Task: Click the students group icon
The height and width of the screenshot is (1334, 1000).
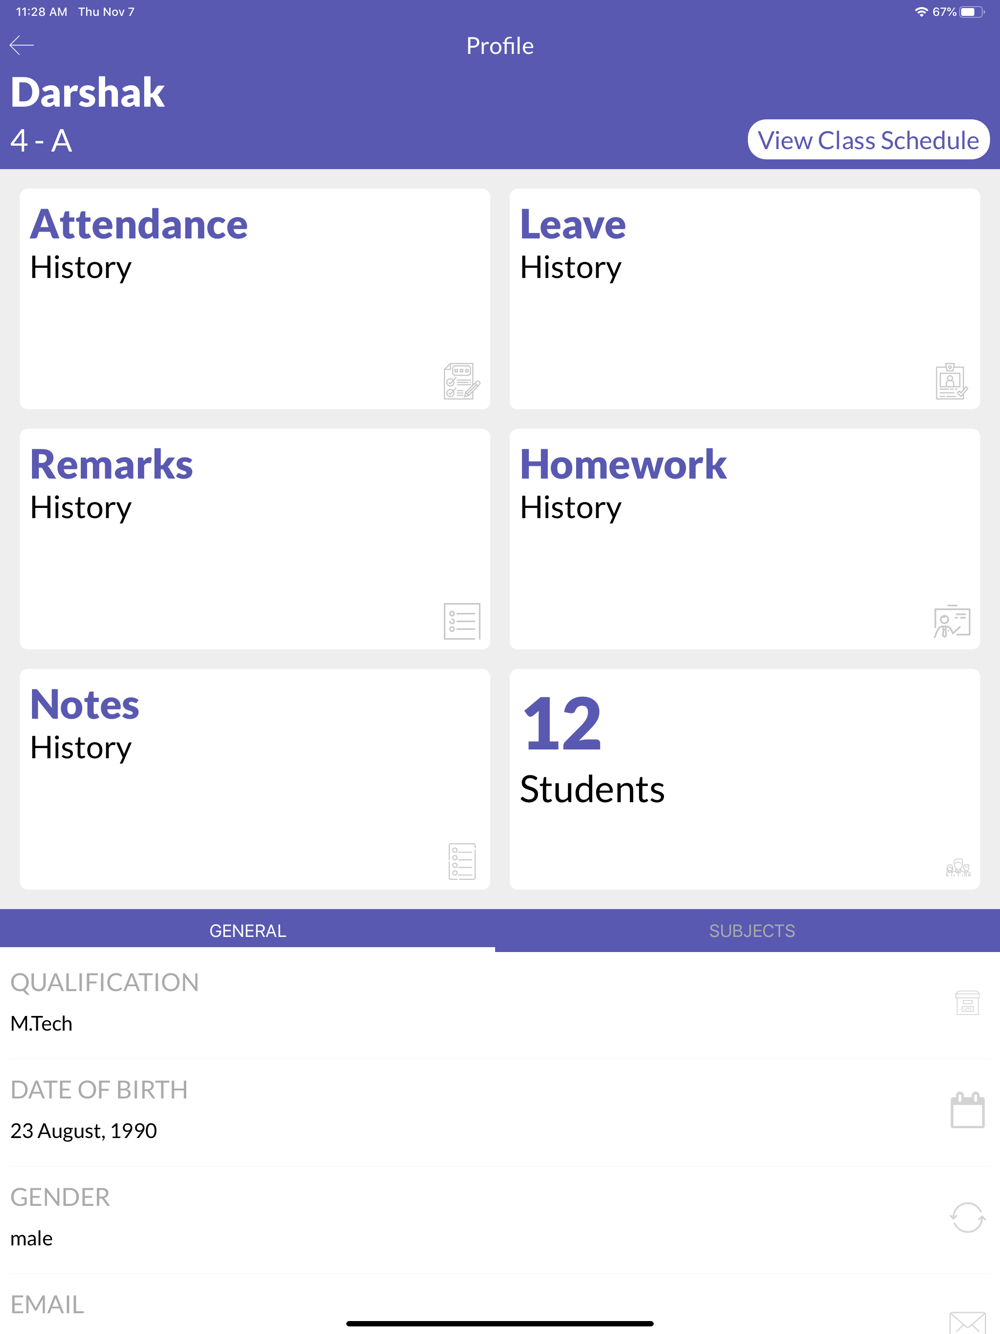Action: 958,867
